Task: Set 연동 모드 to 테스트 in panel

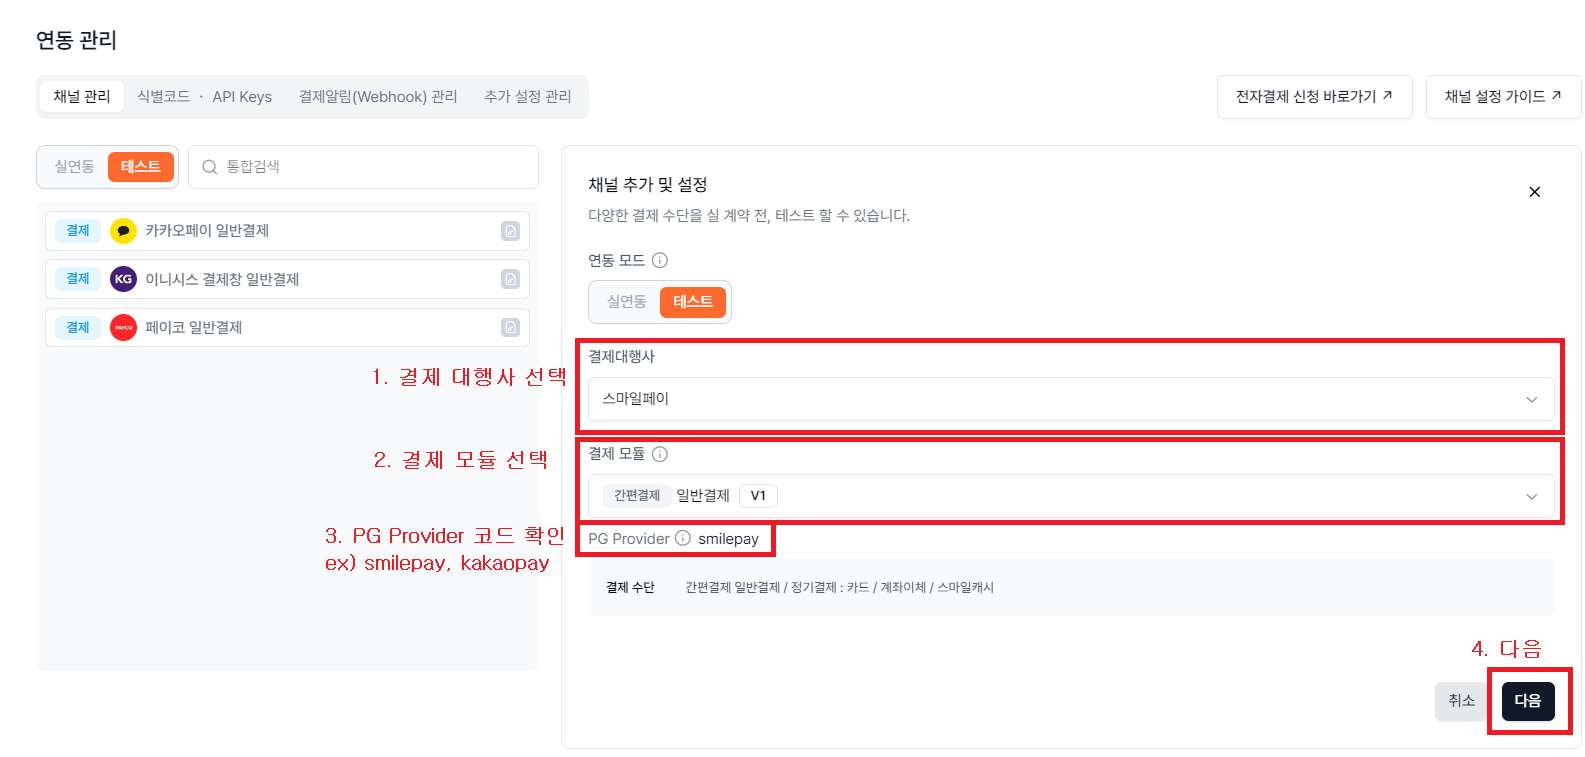Action: 693,302
